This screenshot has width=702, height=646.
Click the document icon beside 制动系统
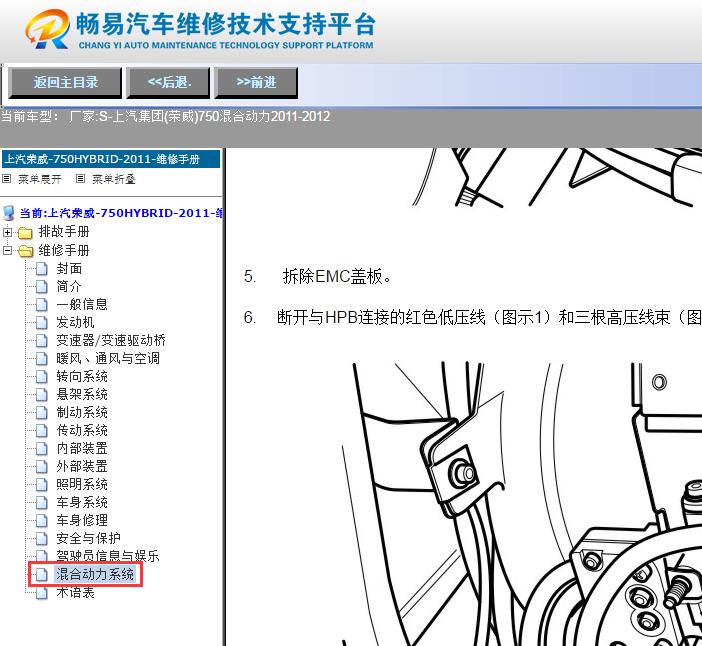click(42, 412)
